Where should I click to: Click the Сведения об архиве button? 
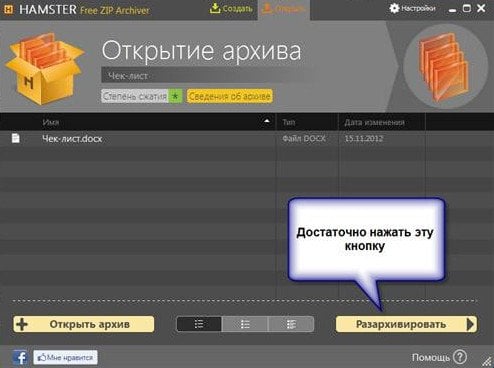point(230,96)
